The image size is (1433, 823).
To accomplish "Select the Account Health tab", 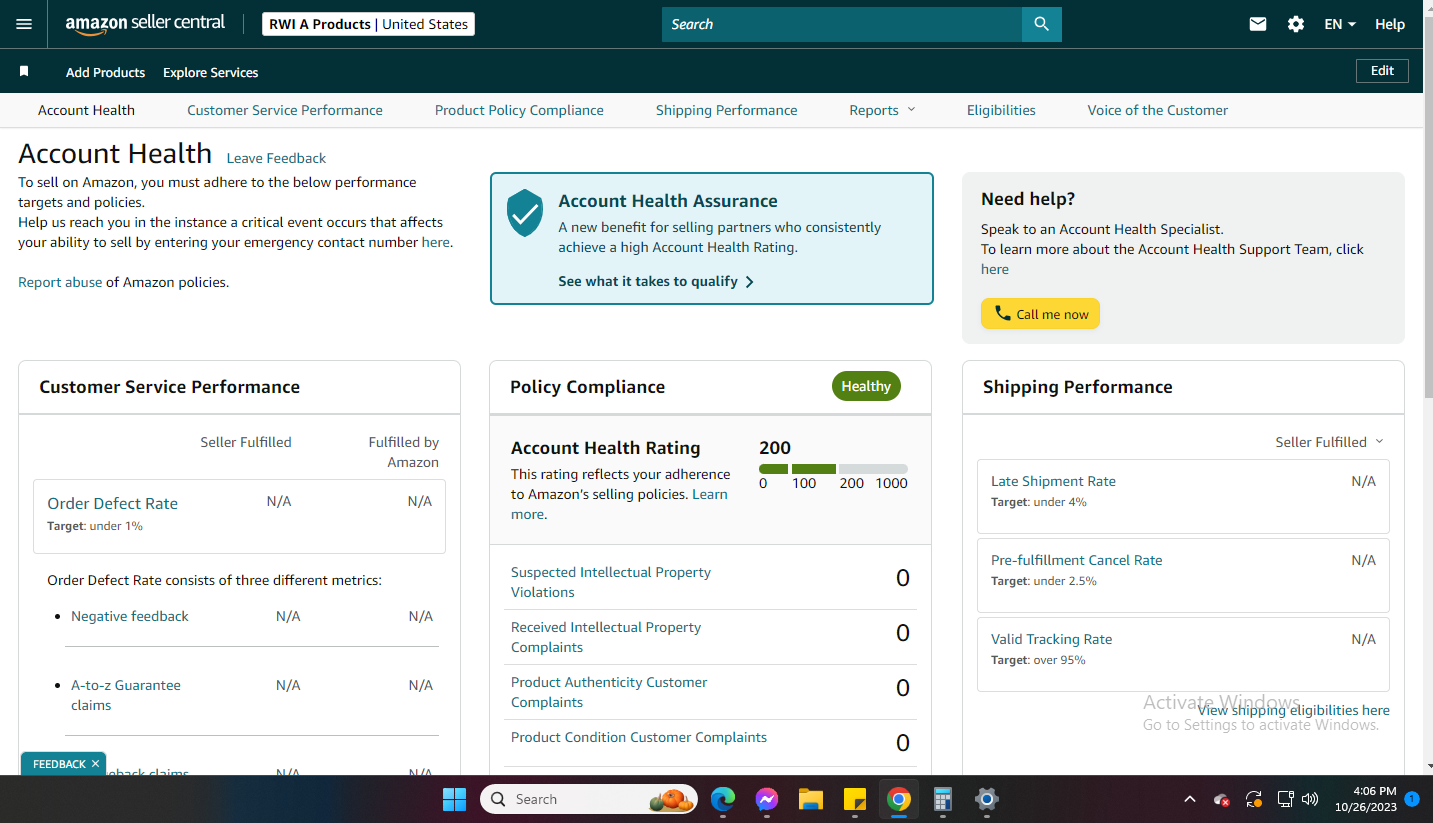I will (86, 110).
